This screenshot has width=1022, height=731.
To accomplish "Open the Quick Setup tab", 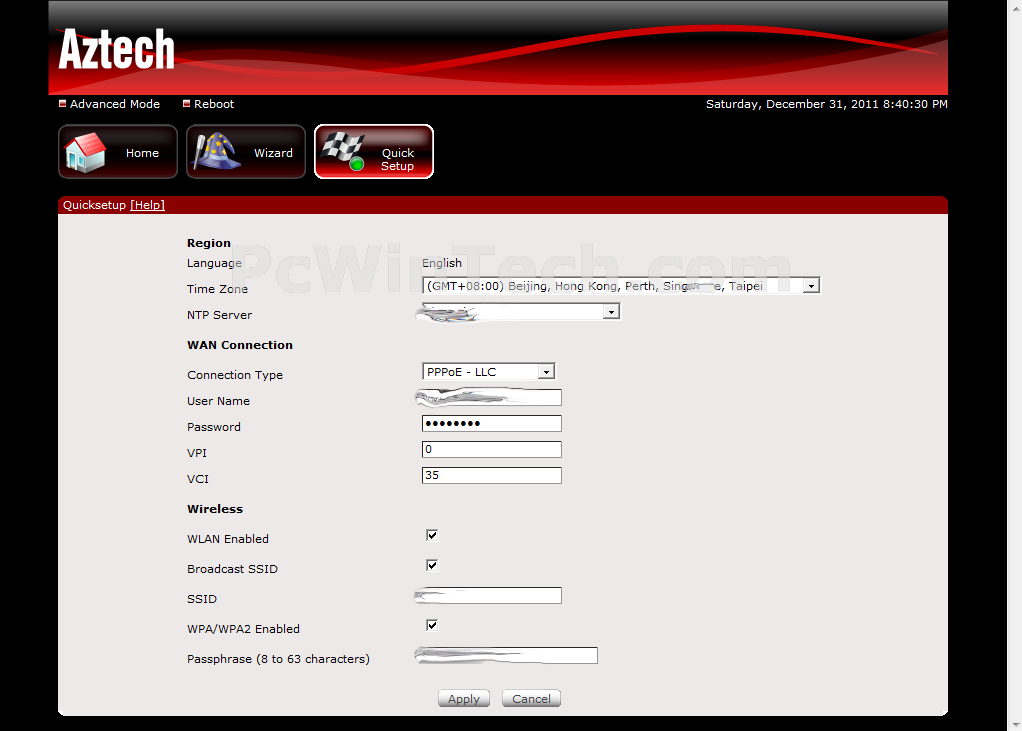I will pos(374,152).
